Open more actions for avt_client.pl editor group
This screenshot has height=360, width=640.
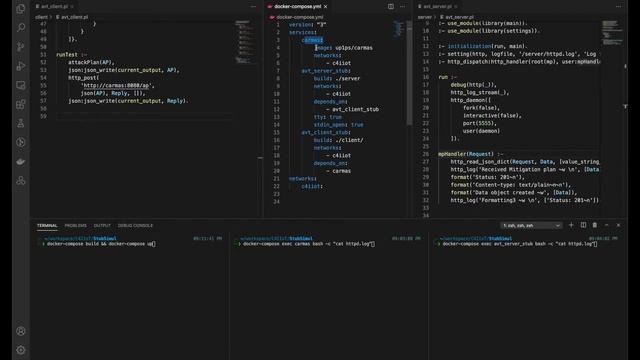click(253, 7)
